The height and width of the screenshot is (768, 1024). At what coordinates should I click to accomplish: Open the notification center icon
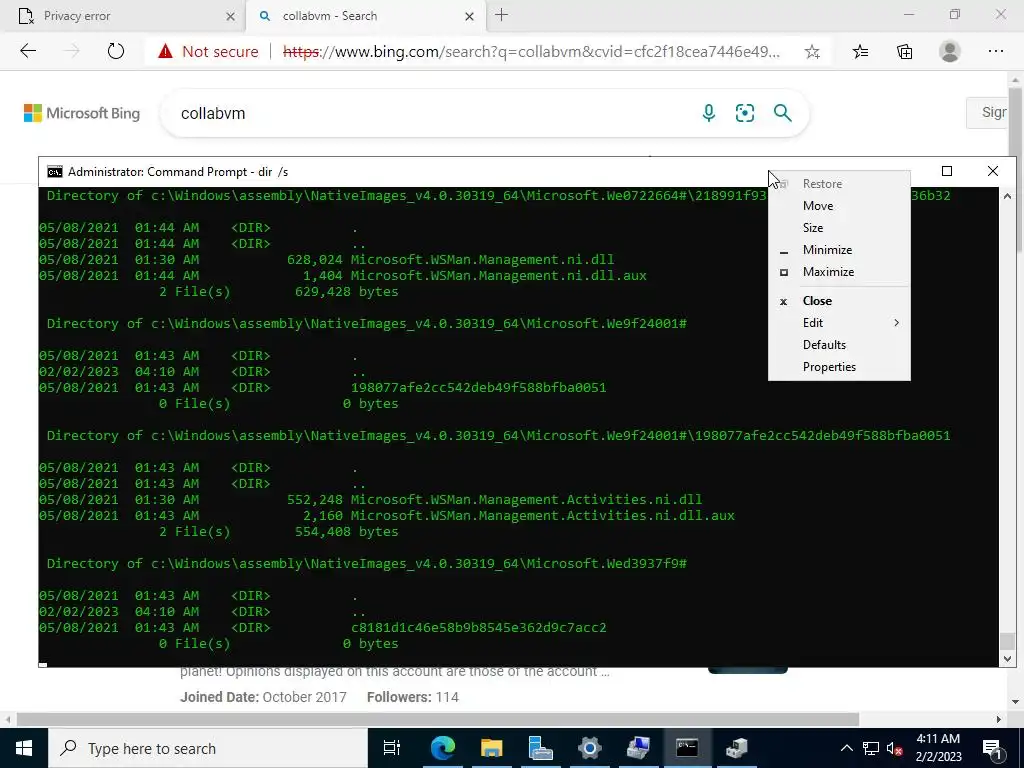(x=993, y=748)
